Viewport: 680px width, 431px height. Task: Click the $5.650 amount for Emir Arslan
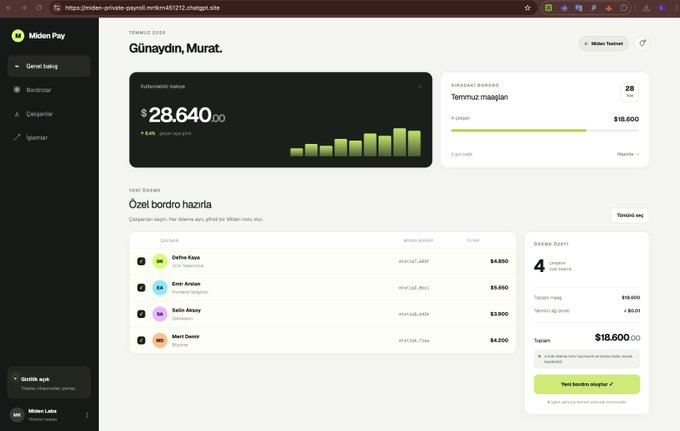point(499,287)
